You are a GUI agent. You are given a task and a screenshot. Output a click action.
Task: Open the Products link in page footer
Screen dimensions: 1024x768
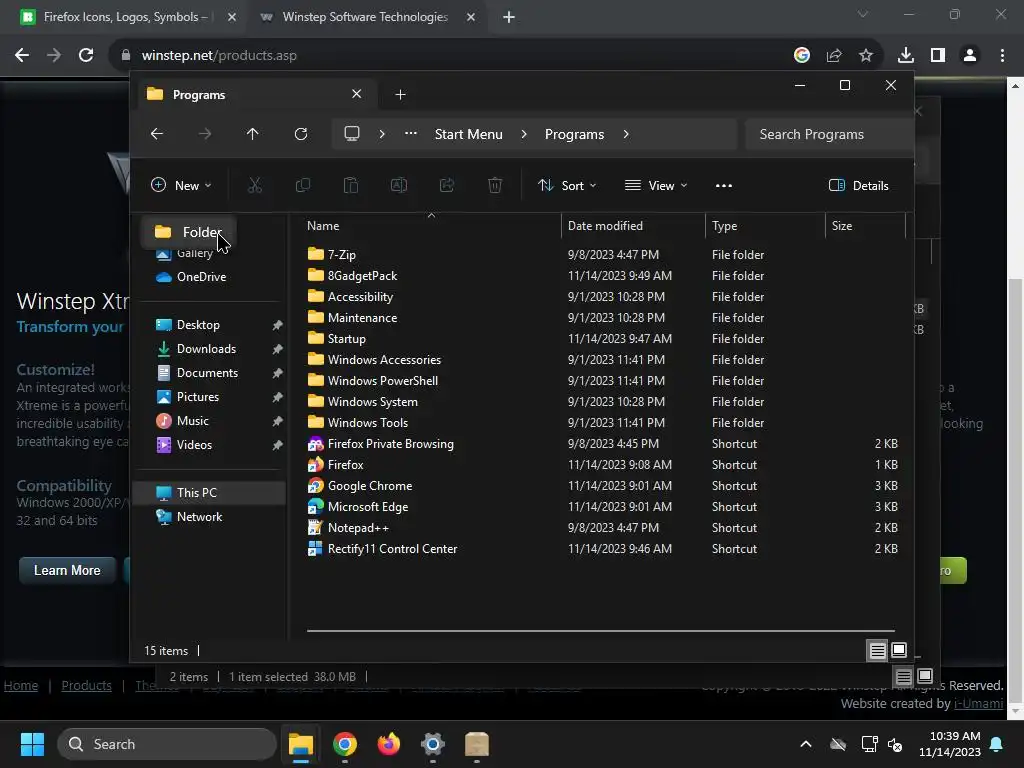tap(86, 686)
